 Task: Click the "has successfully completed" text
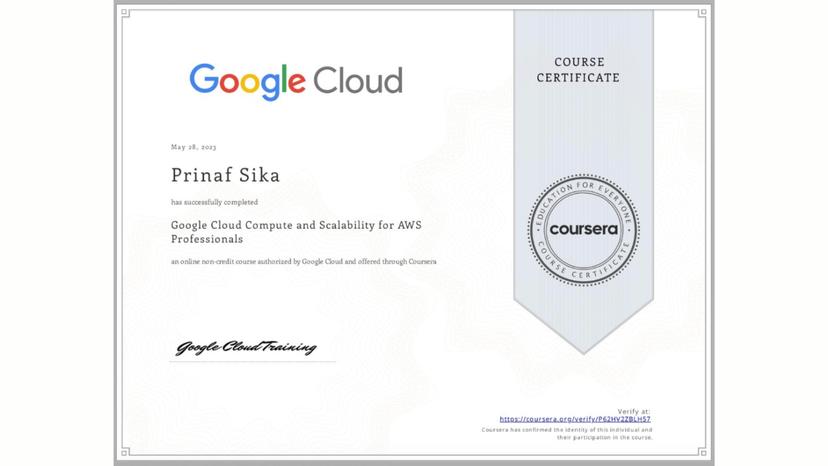click(214, 202)
